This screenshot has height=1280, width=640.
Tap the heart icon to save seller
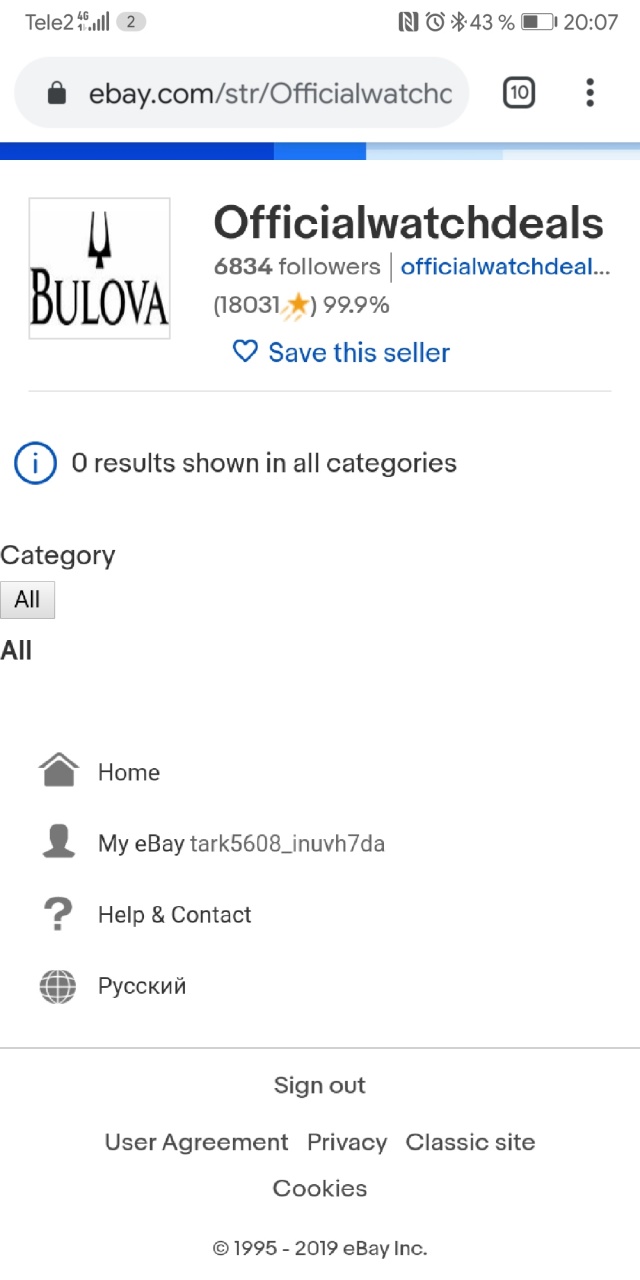[x=245, y=352]
